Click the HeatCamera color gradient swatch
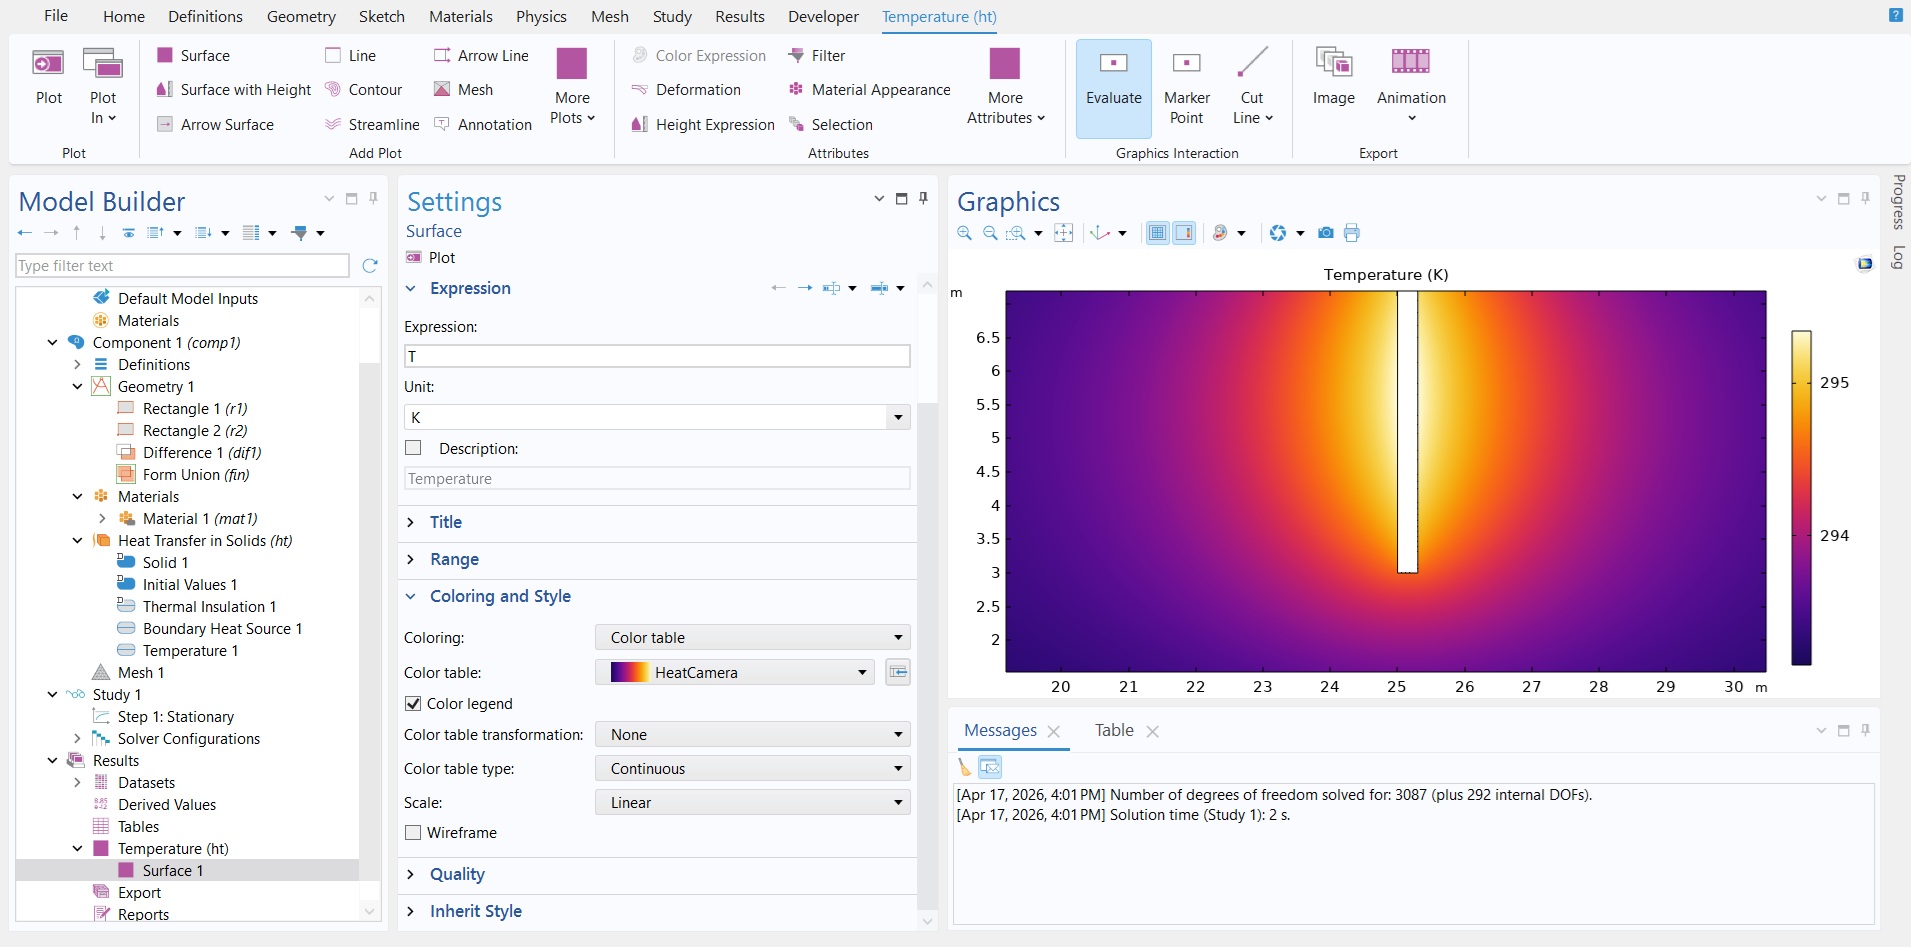 point(629,673)
